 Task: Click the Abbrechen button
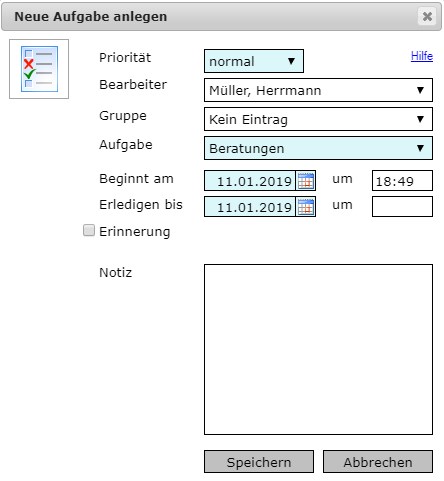click(378, 462)
